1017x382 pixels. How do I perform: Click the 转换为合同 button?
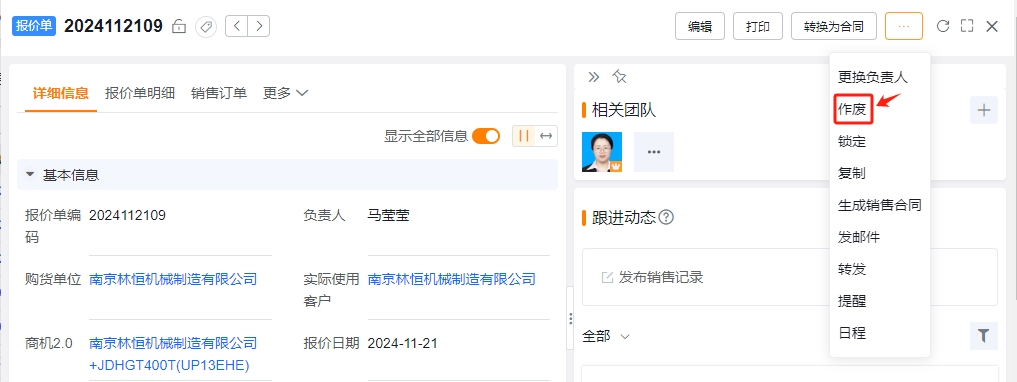tap(834, 27)
